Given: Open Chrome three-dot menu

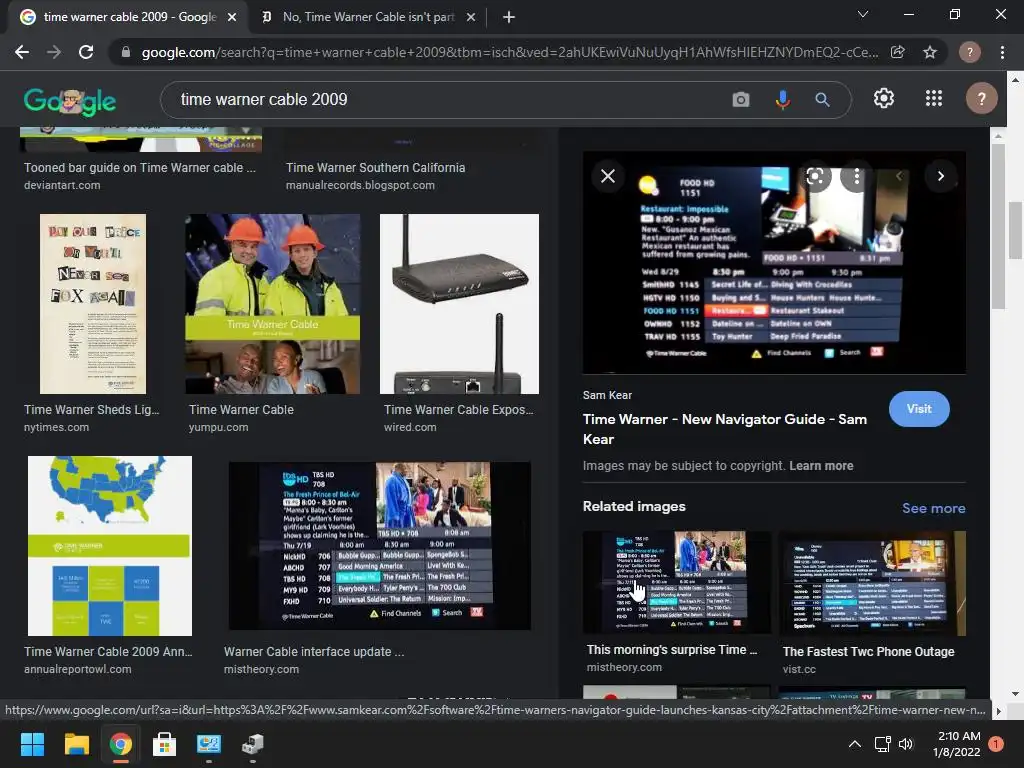Looking at the screenshot, I should click(x=1002, y=52).
